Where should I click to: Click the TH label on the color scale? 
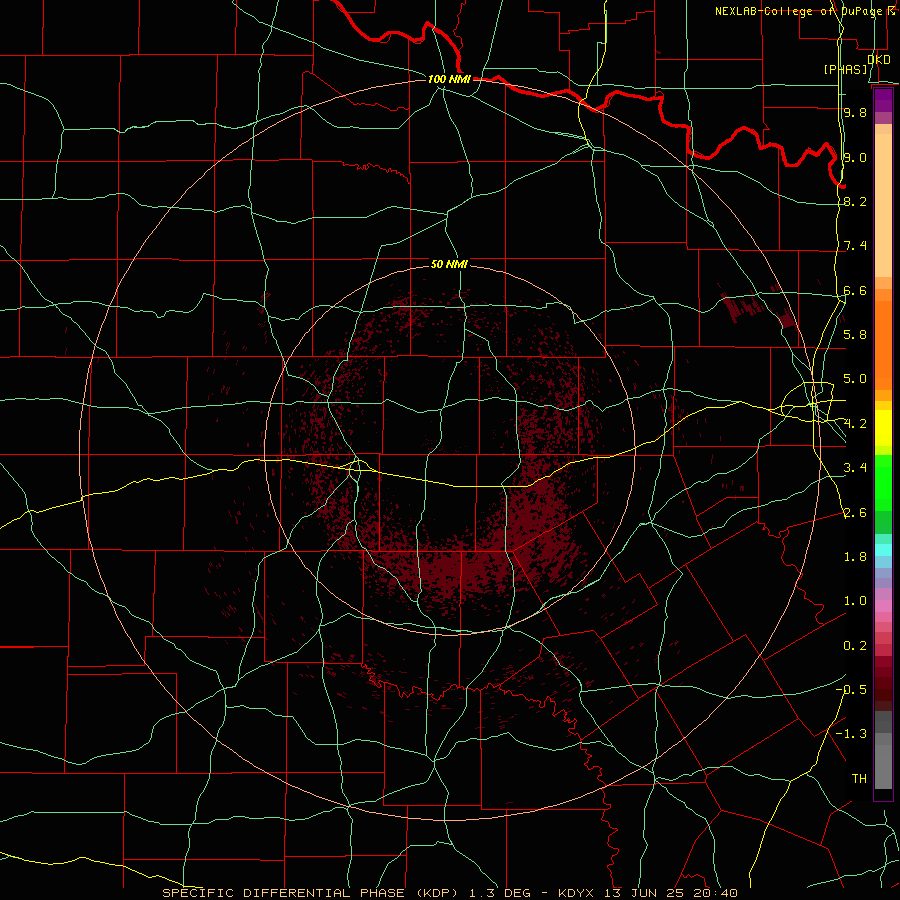859,779
